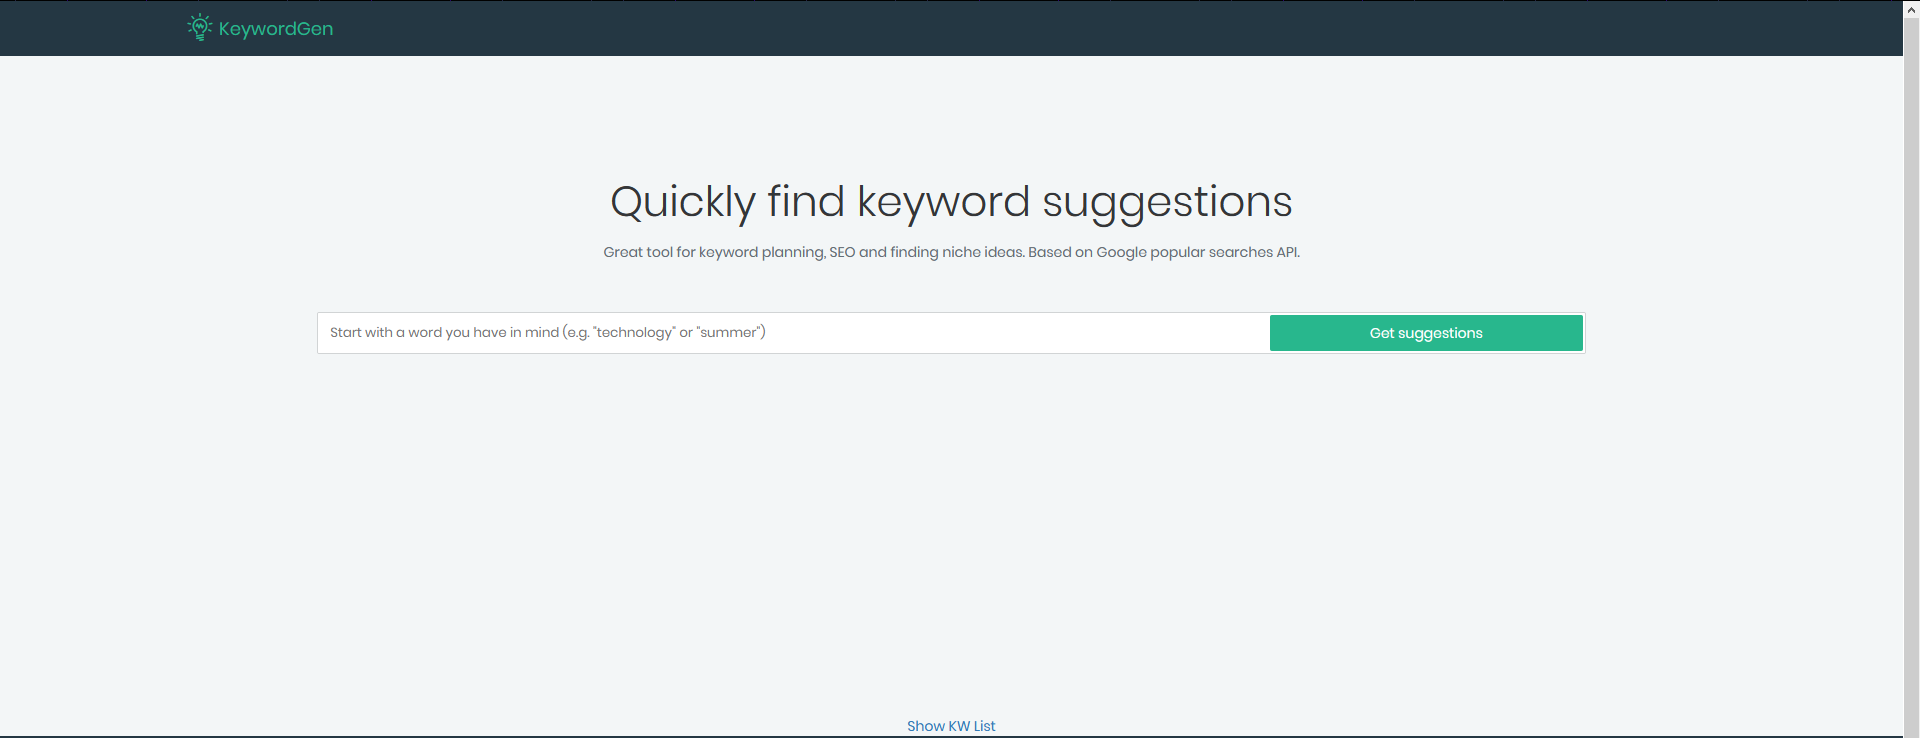The height and width of the screenshot is (738, 1920).
Task: Click the word 'keyword' in the main heading
Action: (943, 202)
